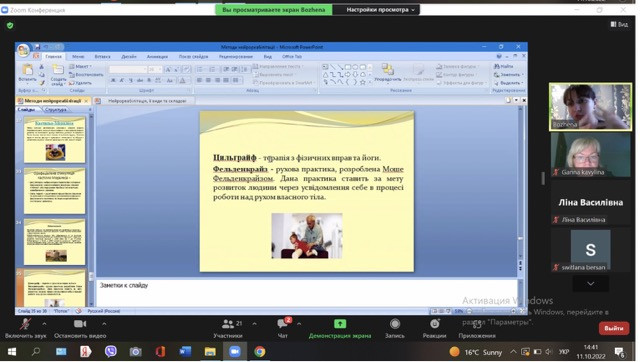Expand video options arrow next to camera
The image size is (640, 362).
point(104,324)
